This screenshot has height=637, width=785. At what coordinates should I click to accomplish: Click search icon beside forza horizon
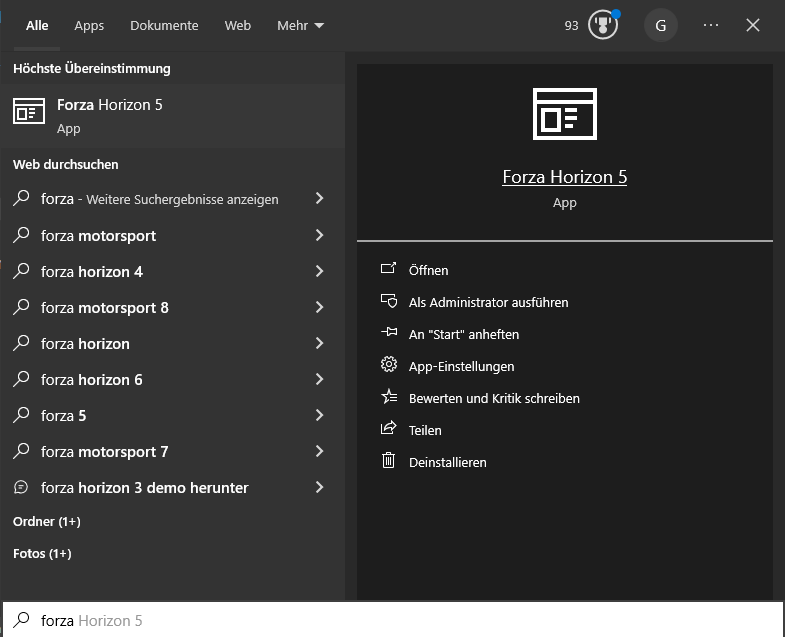click(21, 343)
